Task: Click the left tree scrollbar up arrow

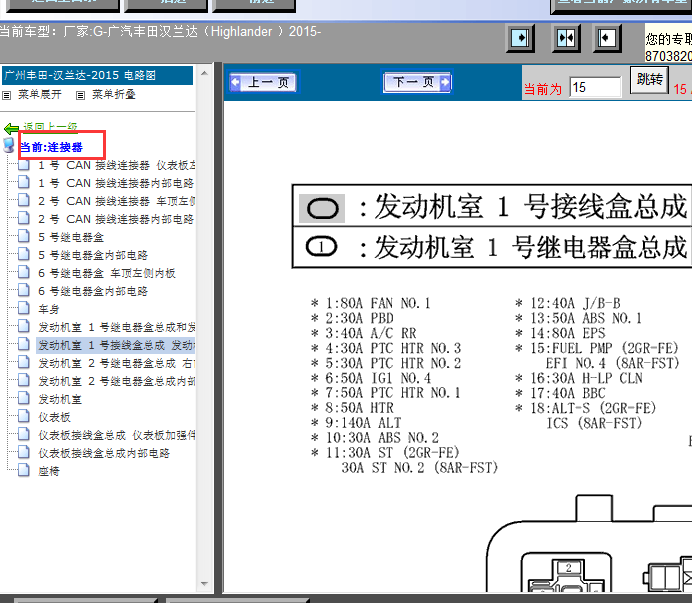Action: tap(204, 73)
